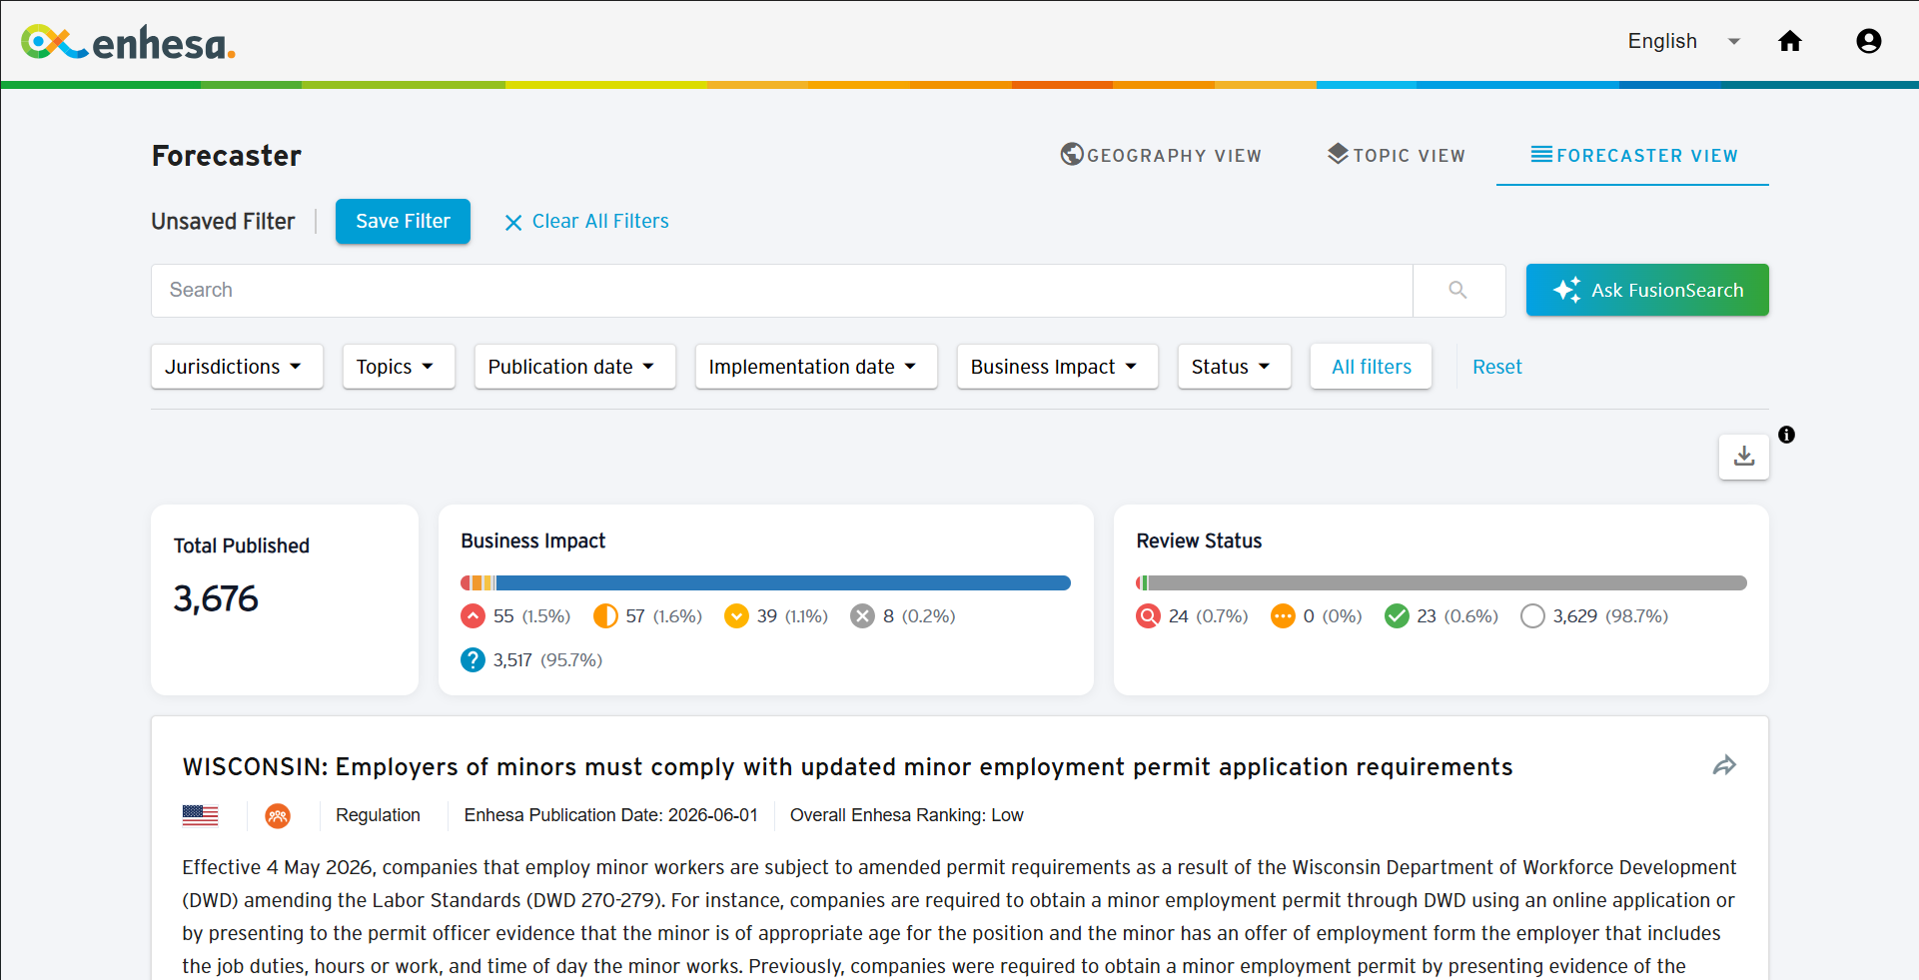Switch to Geography View tab
1919x980 pixels.
click(1161, 155)
